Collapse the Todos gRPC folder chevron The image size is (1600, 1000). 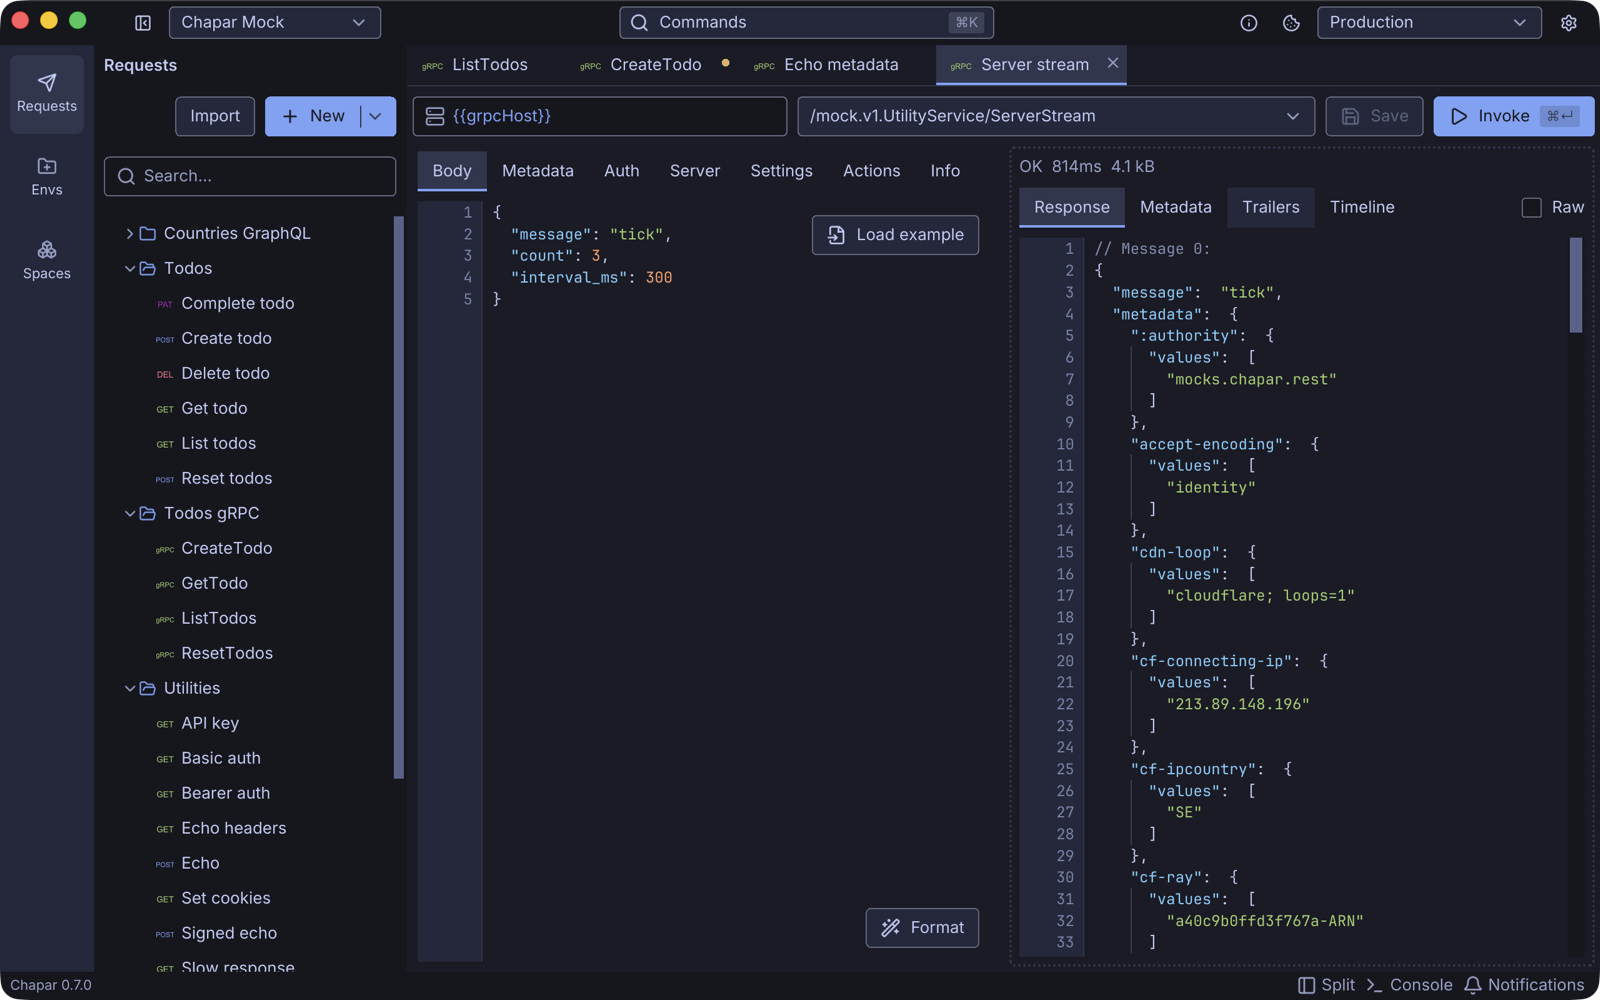tap(129, 513)
